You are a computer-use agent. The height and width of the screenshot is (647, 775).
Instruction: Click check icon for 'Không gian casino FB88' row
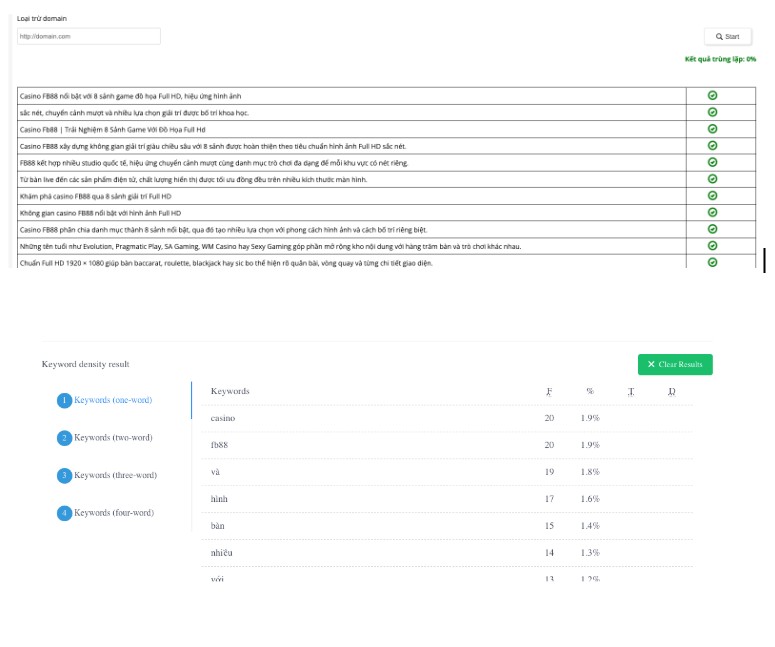pyautogui.click(x=712, y=212)
